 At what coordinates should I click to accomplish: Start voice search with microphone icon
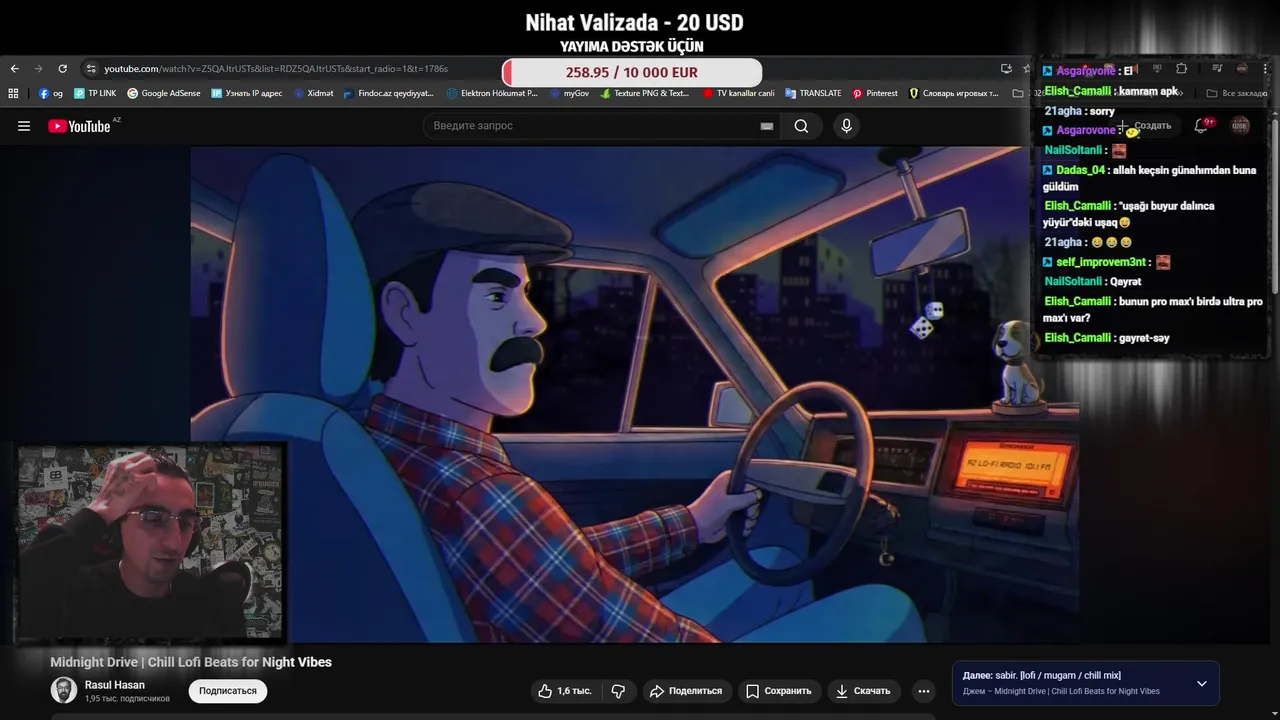(x=846, y=126)
